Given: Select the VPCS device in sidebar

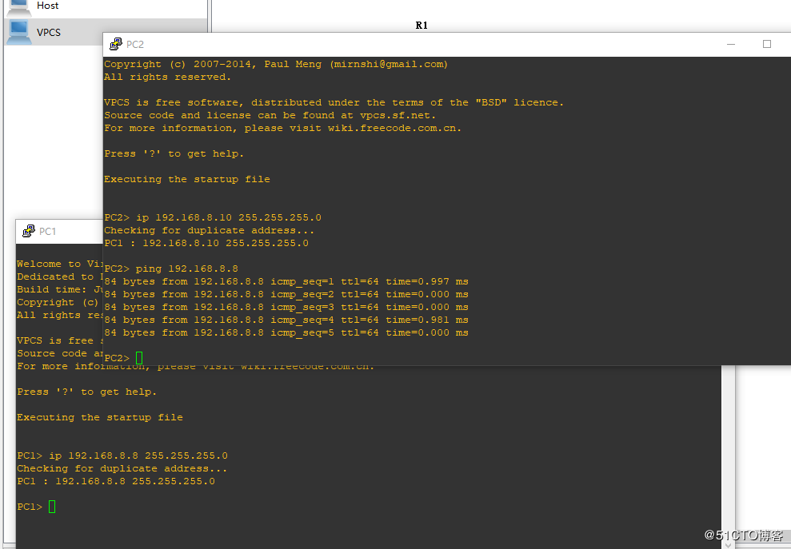Looking at the screenshot, I should pos(105,32).
